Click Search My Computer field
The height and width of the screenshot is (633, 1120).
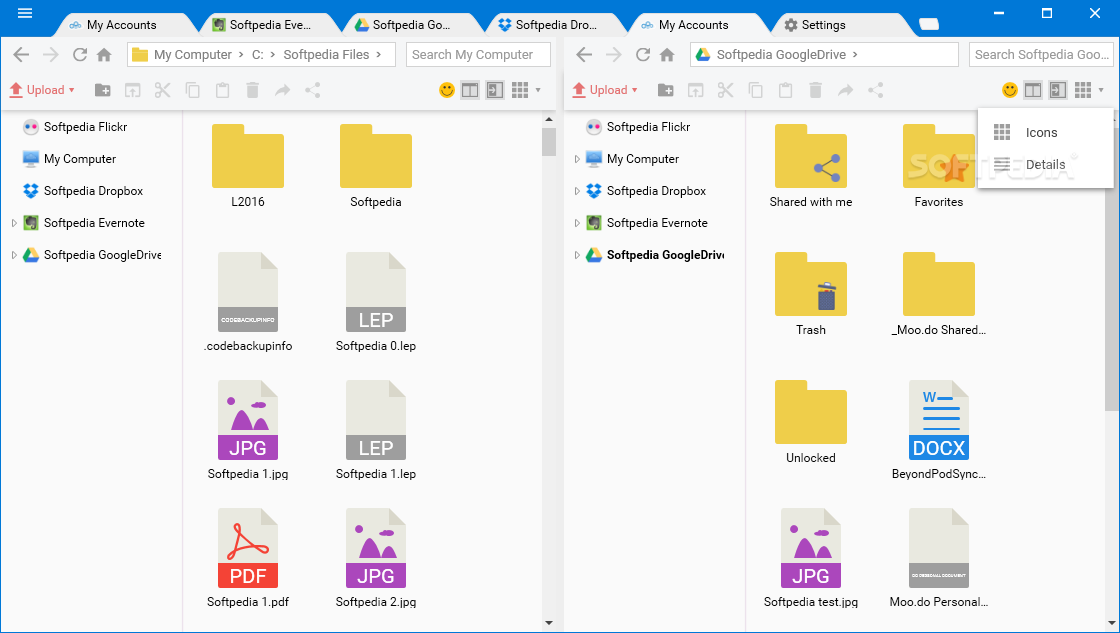[x=478, y=54]
